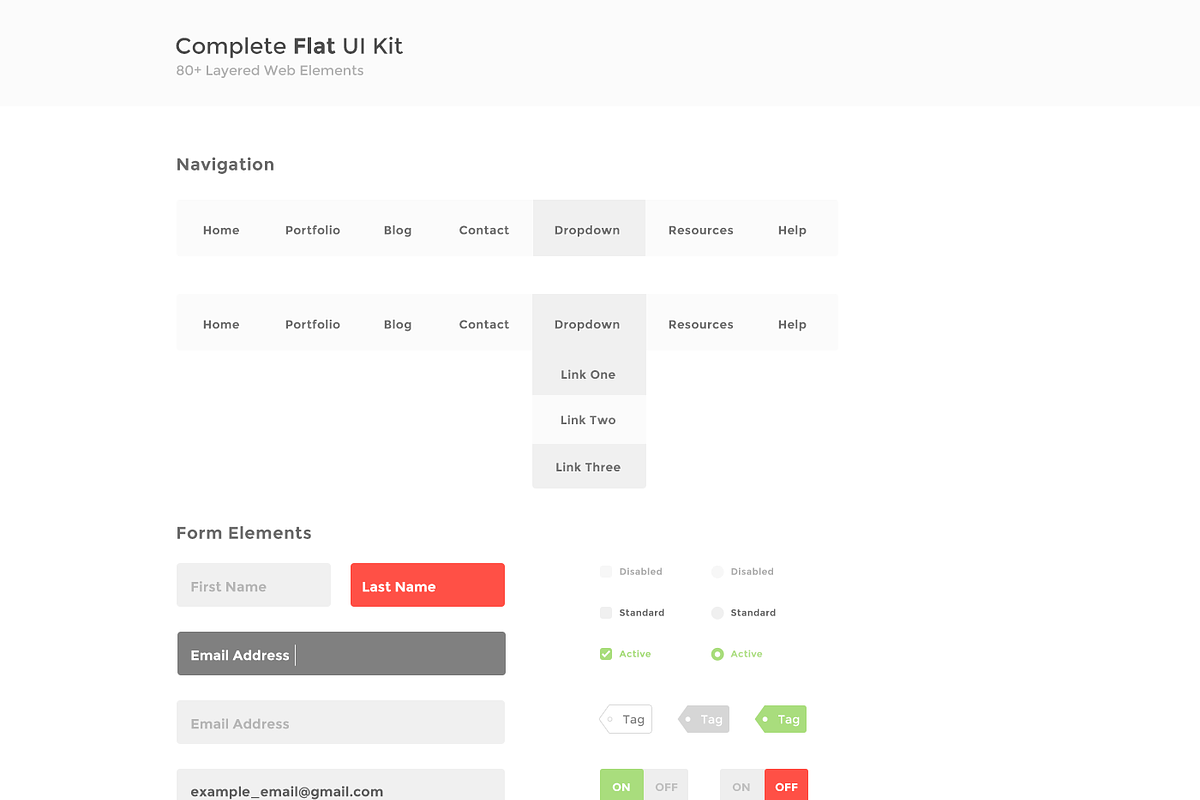Viewport: 1200px width, 800px height.
Task: Open the Dropdown menu in the top navigation
Action: click(588, 229)
